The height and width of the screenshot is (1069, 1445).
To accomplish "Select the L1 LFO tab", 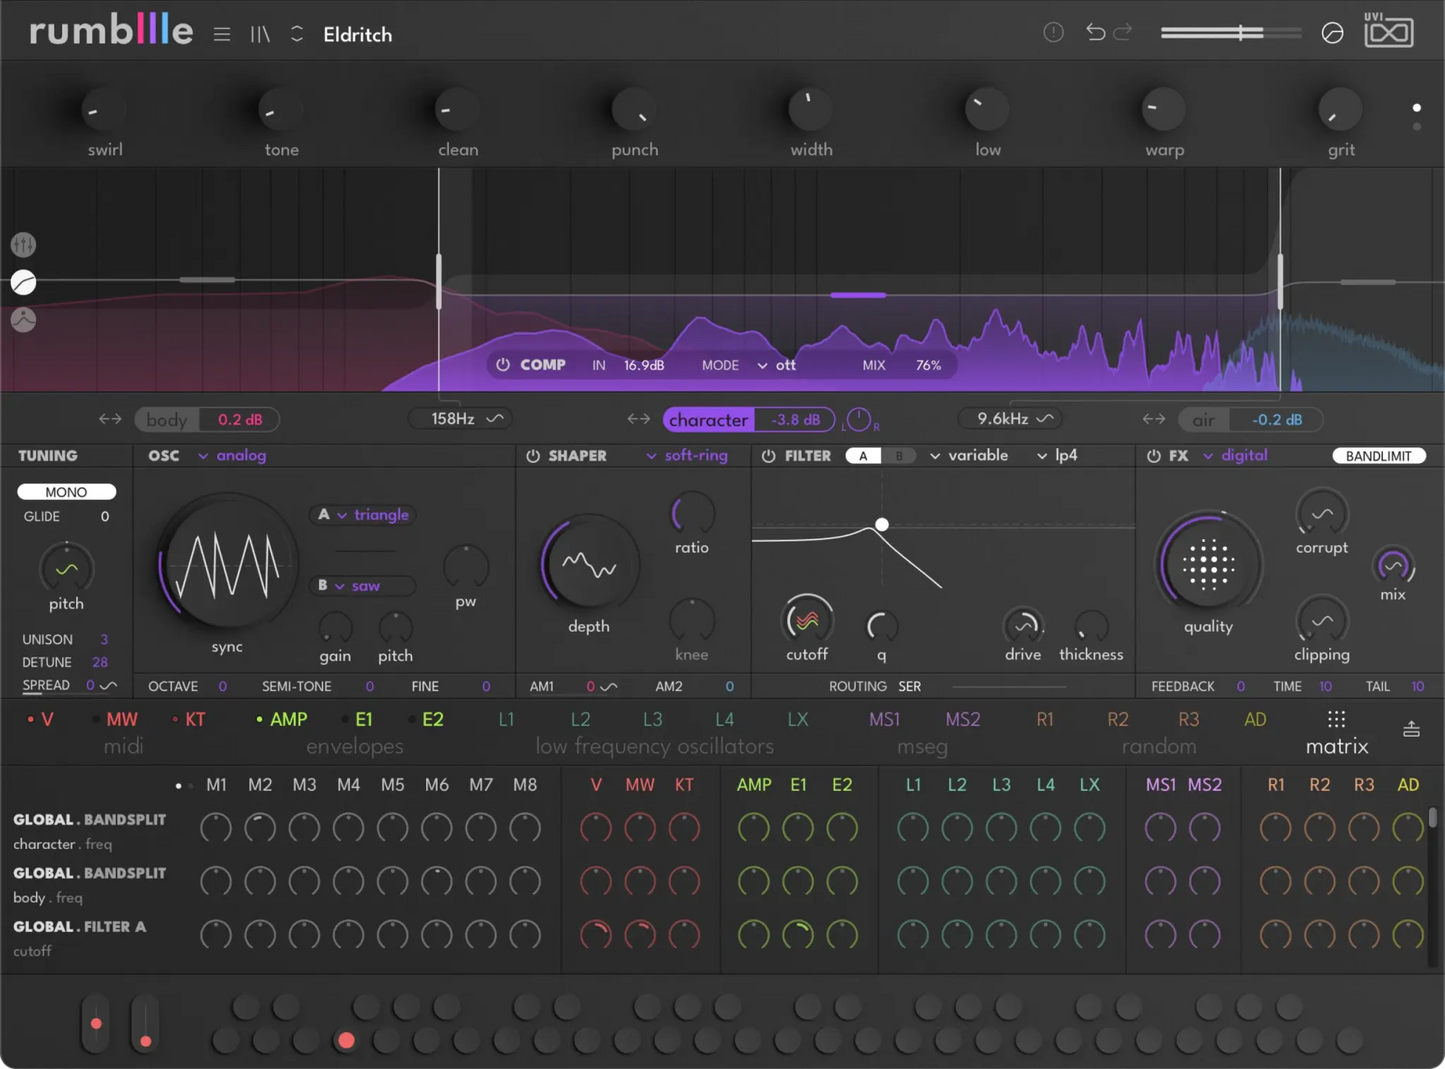I will [506, 719].
